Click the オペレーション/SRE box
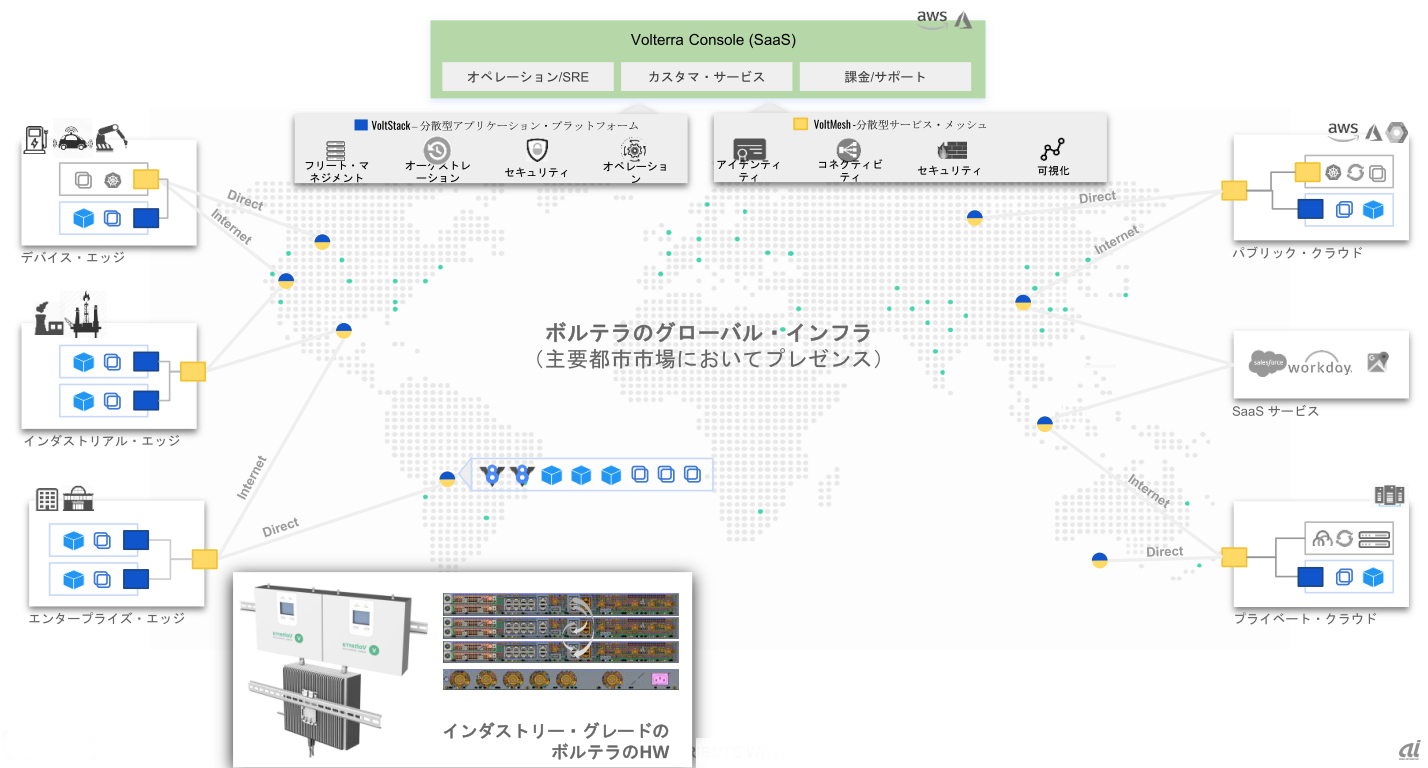This screenshot has width=1428, height=768. (x=526, y=76)
